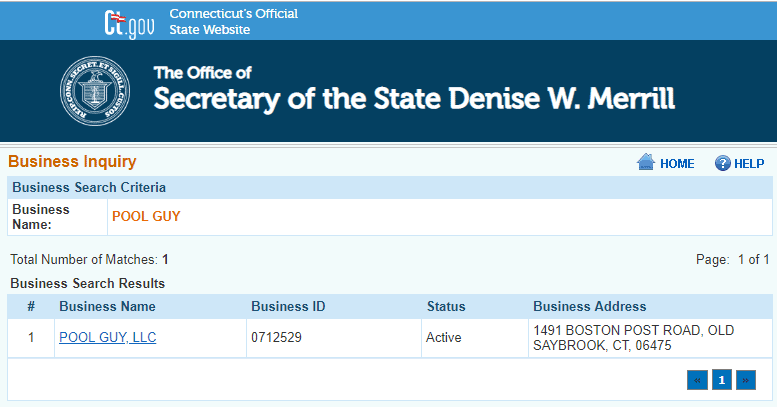The width and height of the screenshot is (777, 407).
Task: Click the Active status cell
Action: 443,338
